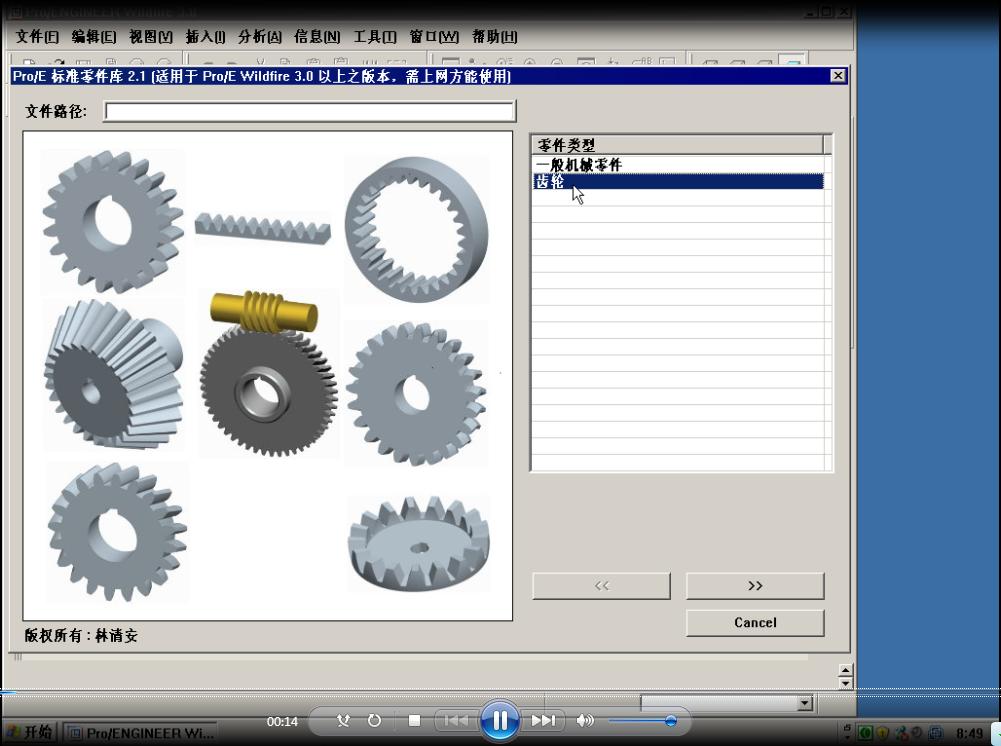
Task: Go to the previous track in player
Action: click(x=455, y=720)
